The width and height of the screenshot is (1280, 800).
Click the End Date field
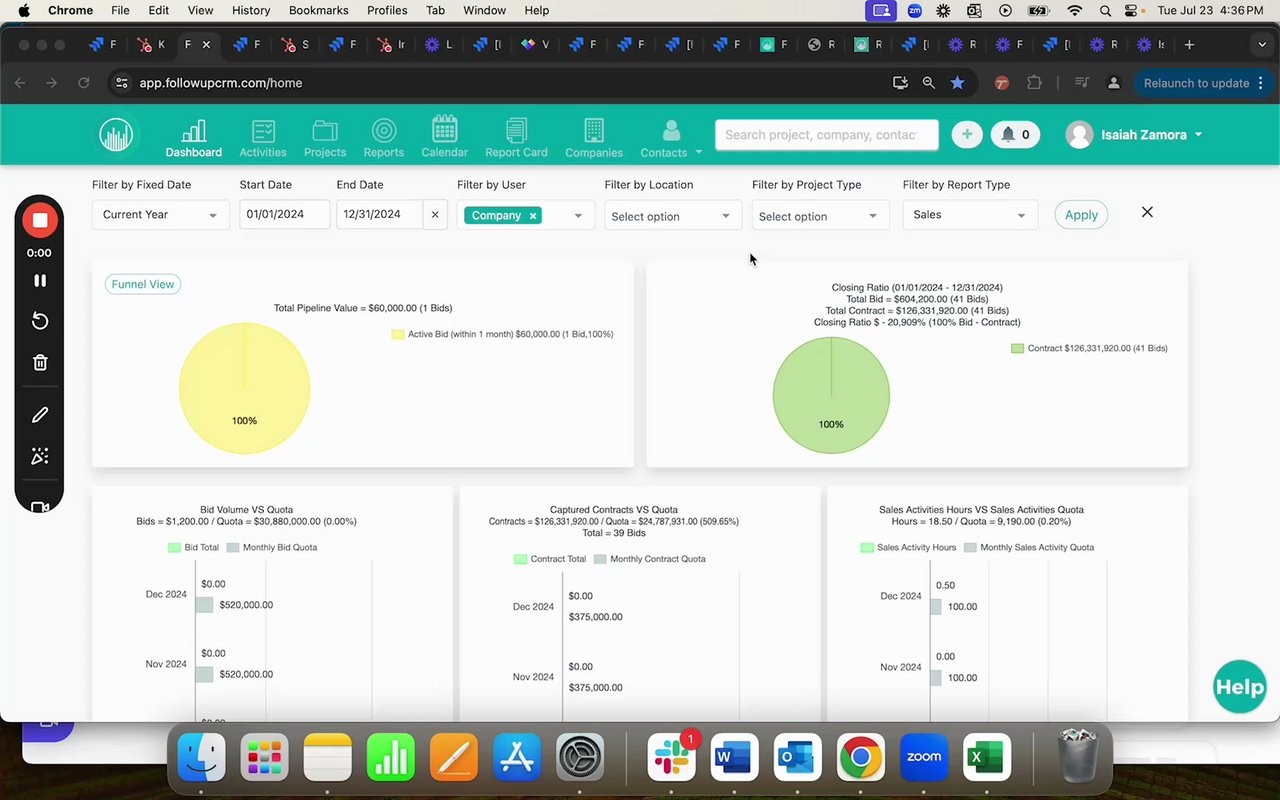point(379,214)
